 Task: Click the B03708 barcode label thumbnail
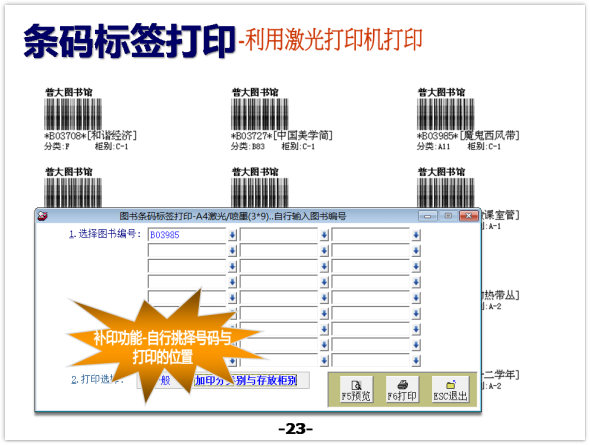tap(73, 114)
